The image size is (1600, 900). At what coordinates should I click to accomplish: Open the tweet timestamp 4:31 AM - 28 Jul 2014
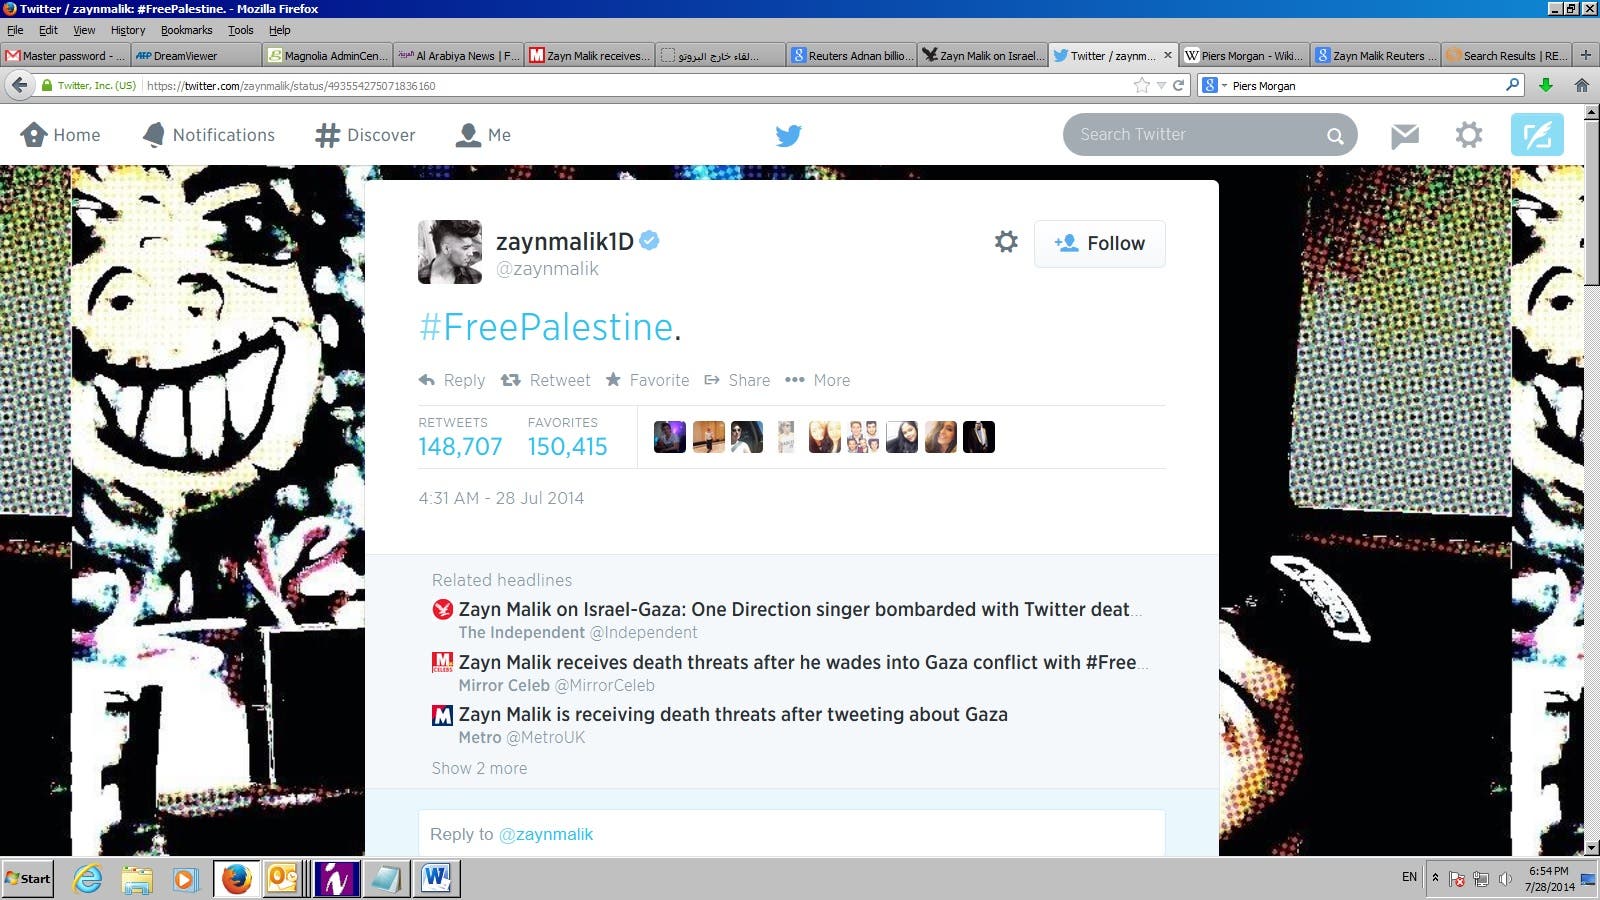click(501, 498)
